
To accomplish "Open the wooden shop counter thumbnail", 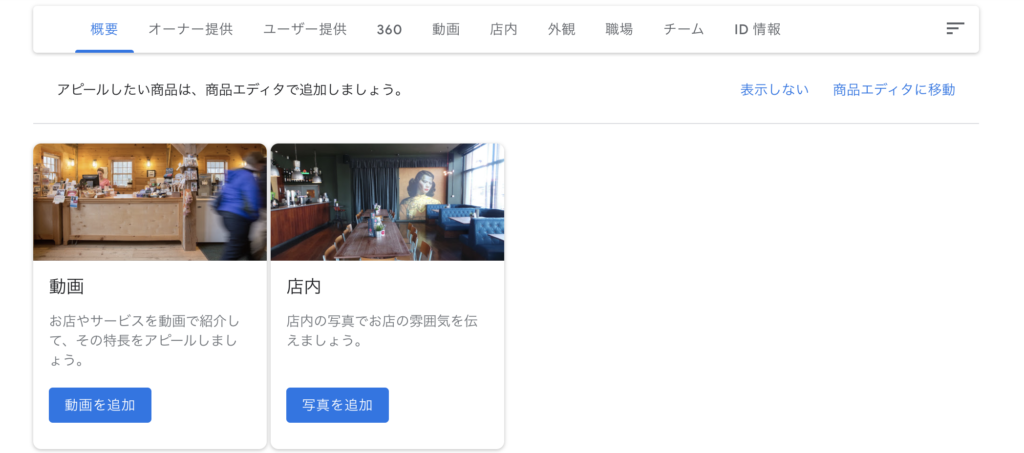I will click(150, 202).
